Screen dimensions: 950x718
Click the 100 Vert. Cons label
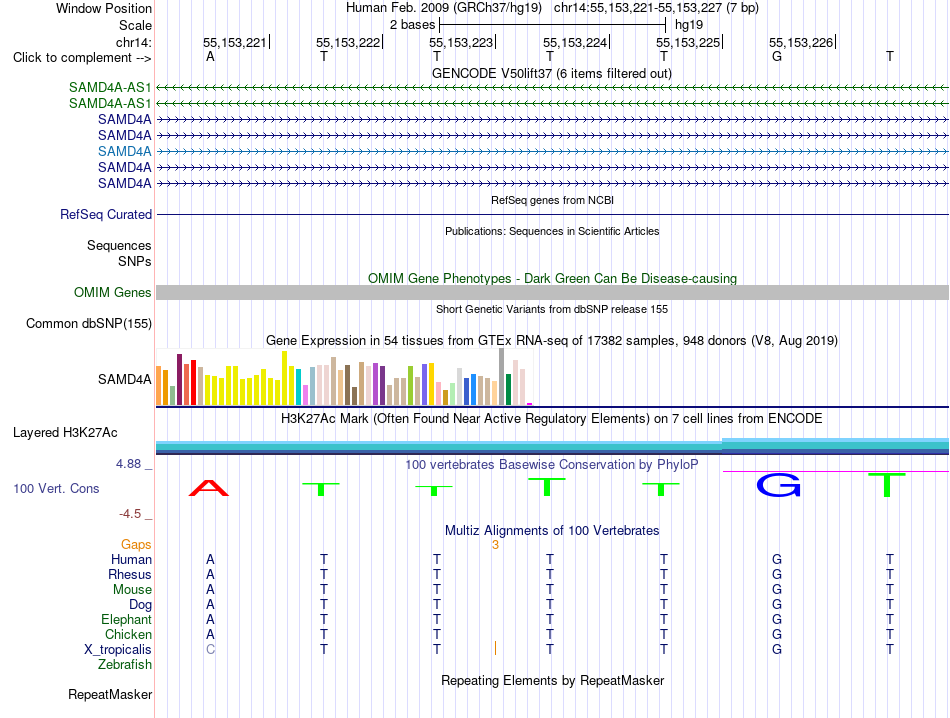56,488
